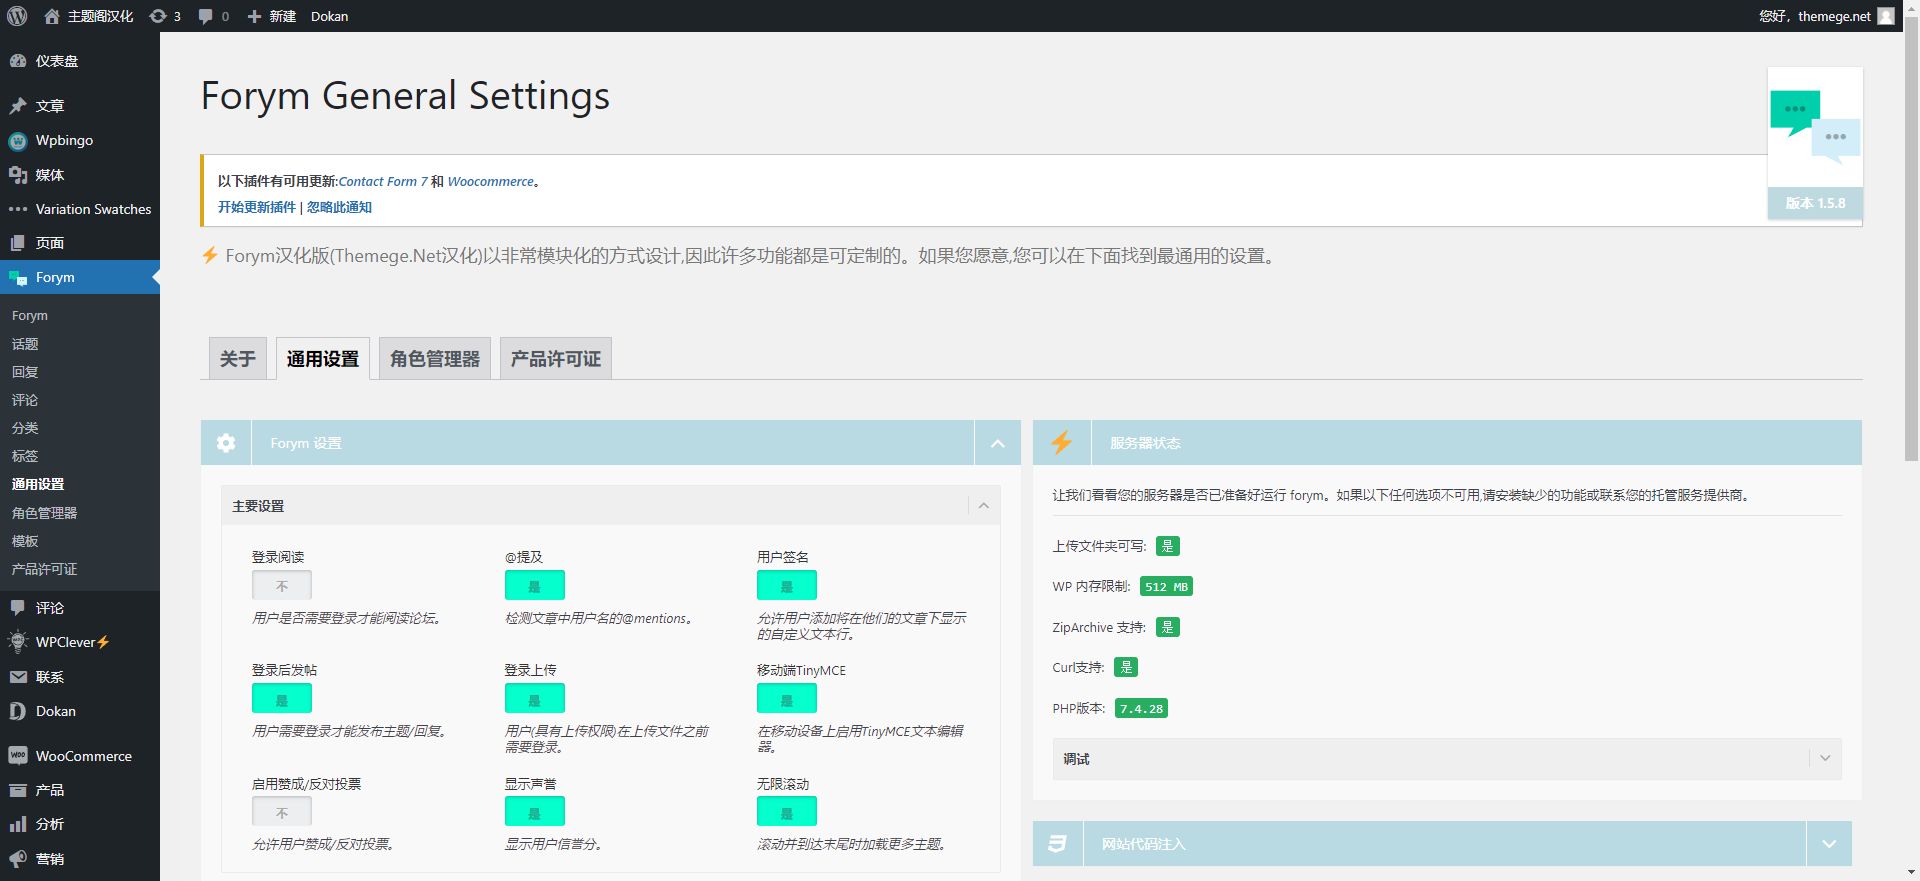This screenshot has width=1920, height=881.
Task: Switch to the 产品许可证 tab
Action: (x=556, y=359)
